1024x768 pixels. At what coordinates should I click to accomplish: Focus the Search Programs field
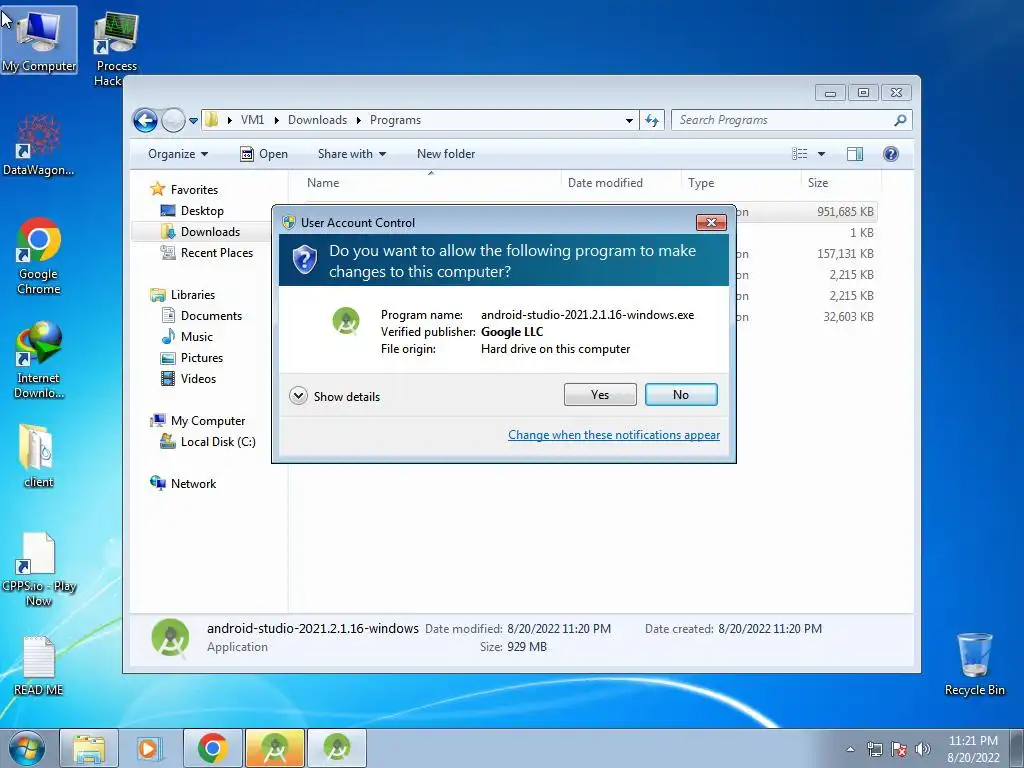(x=784, y=120)
